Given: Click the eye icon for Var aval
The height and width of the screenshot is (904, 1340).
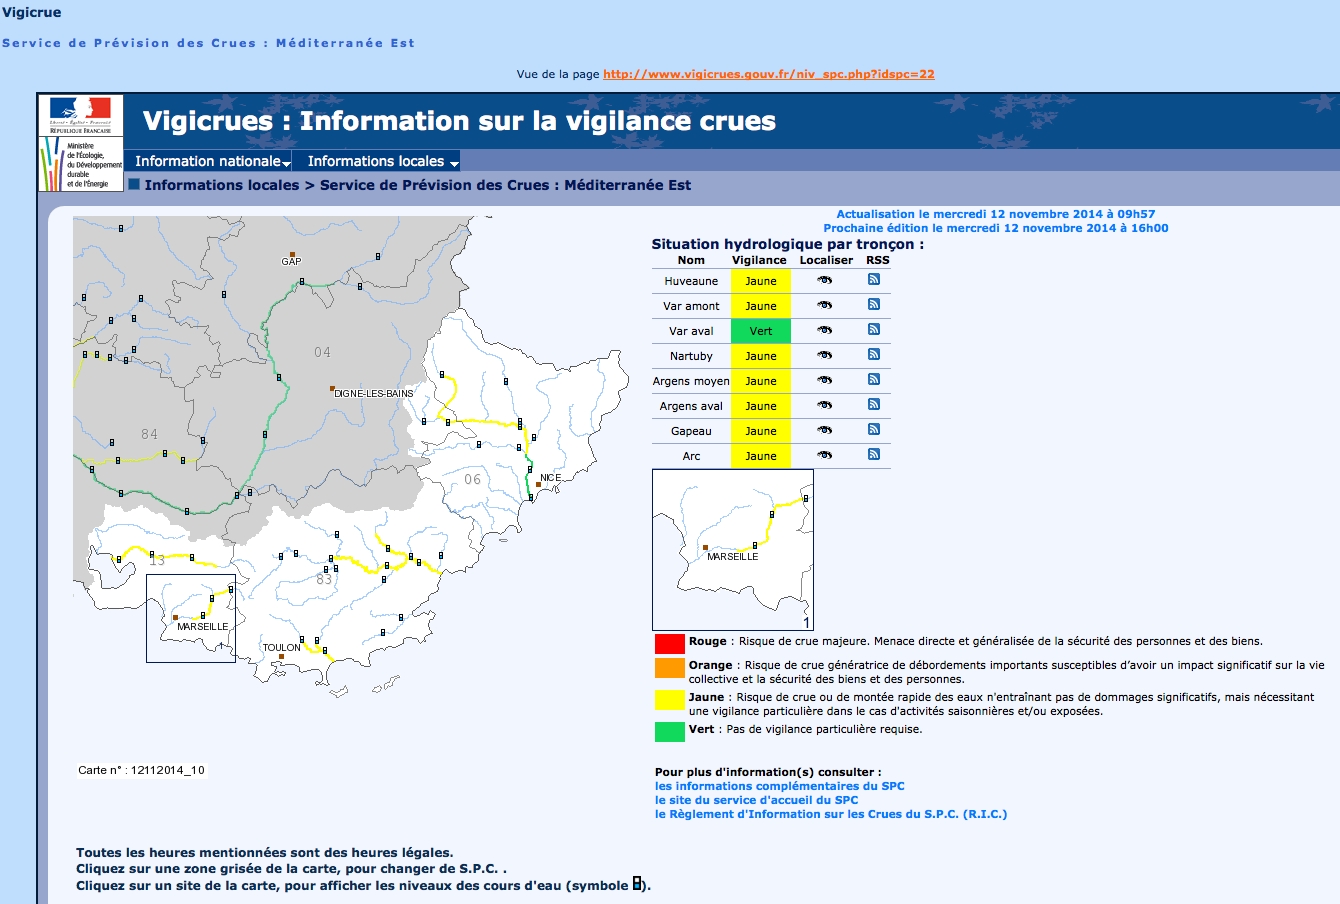Looking at the screenshot, I should 824,330.
